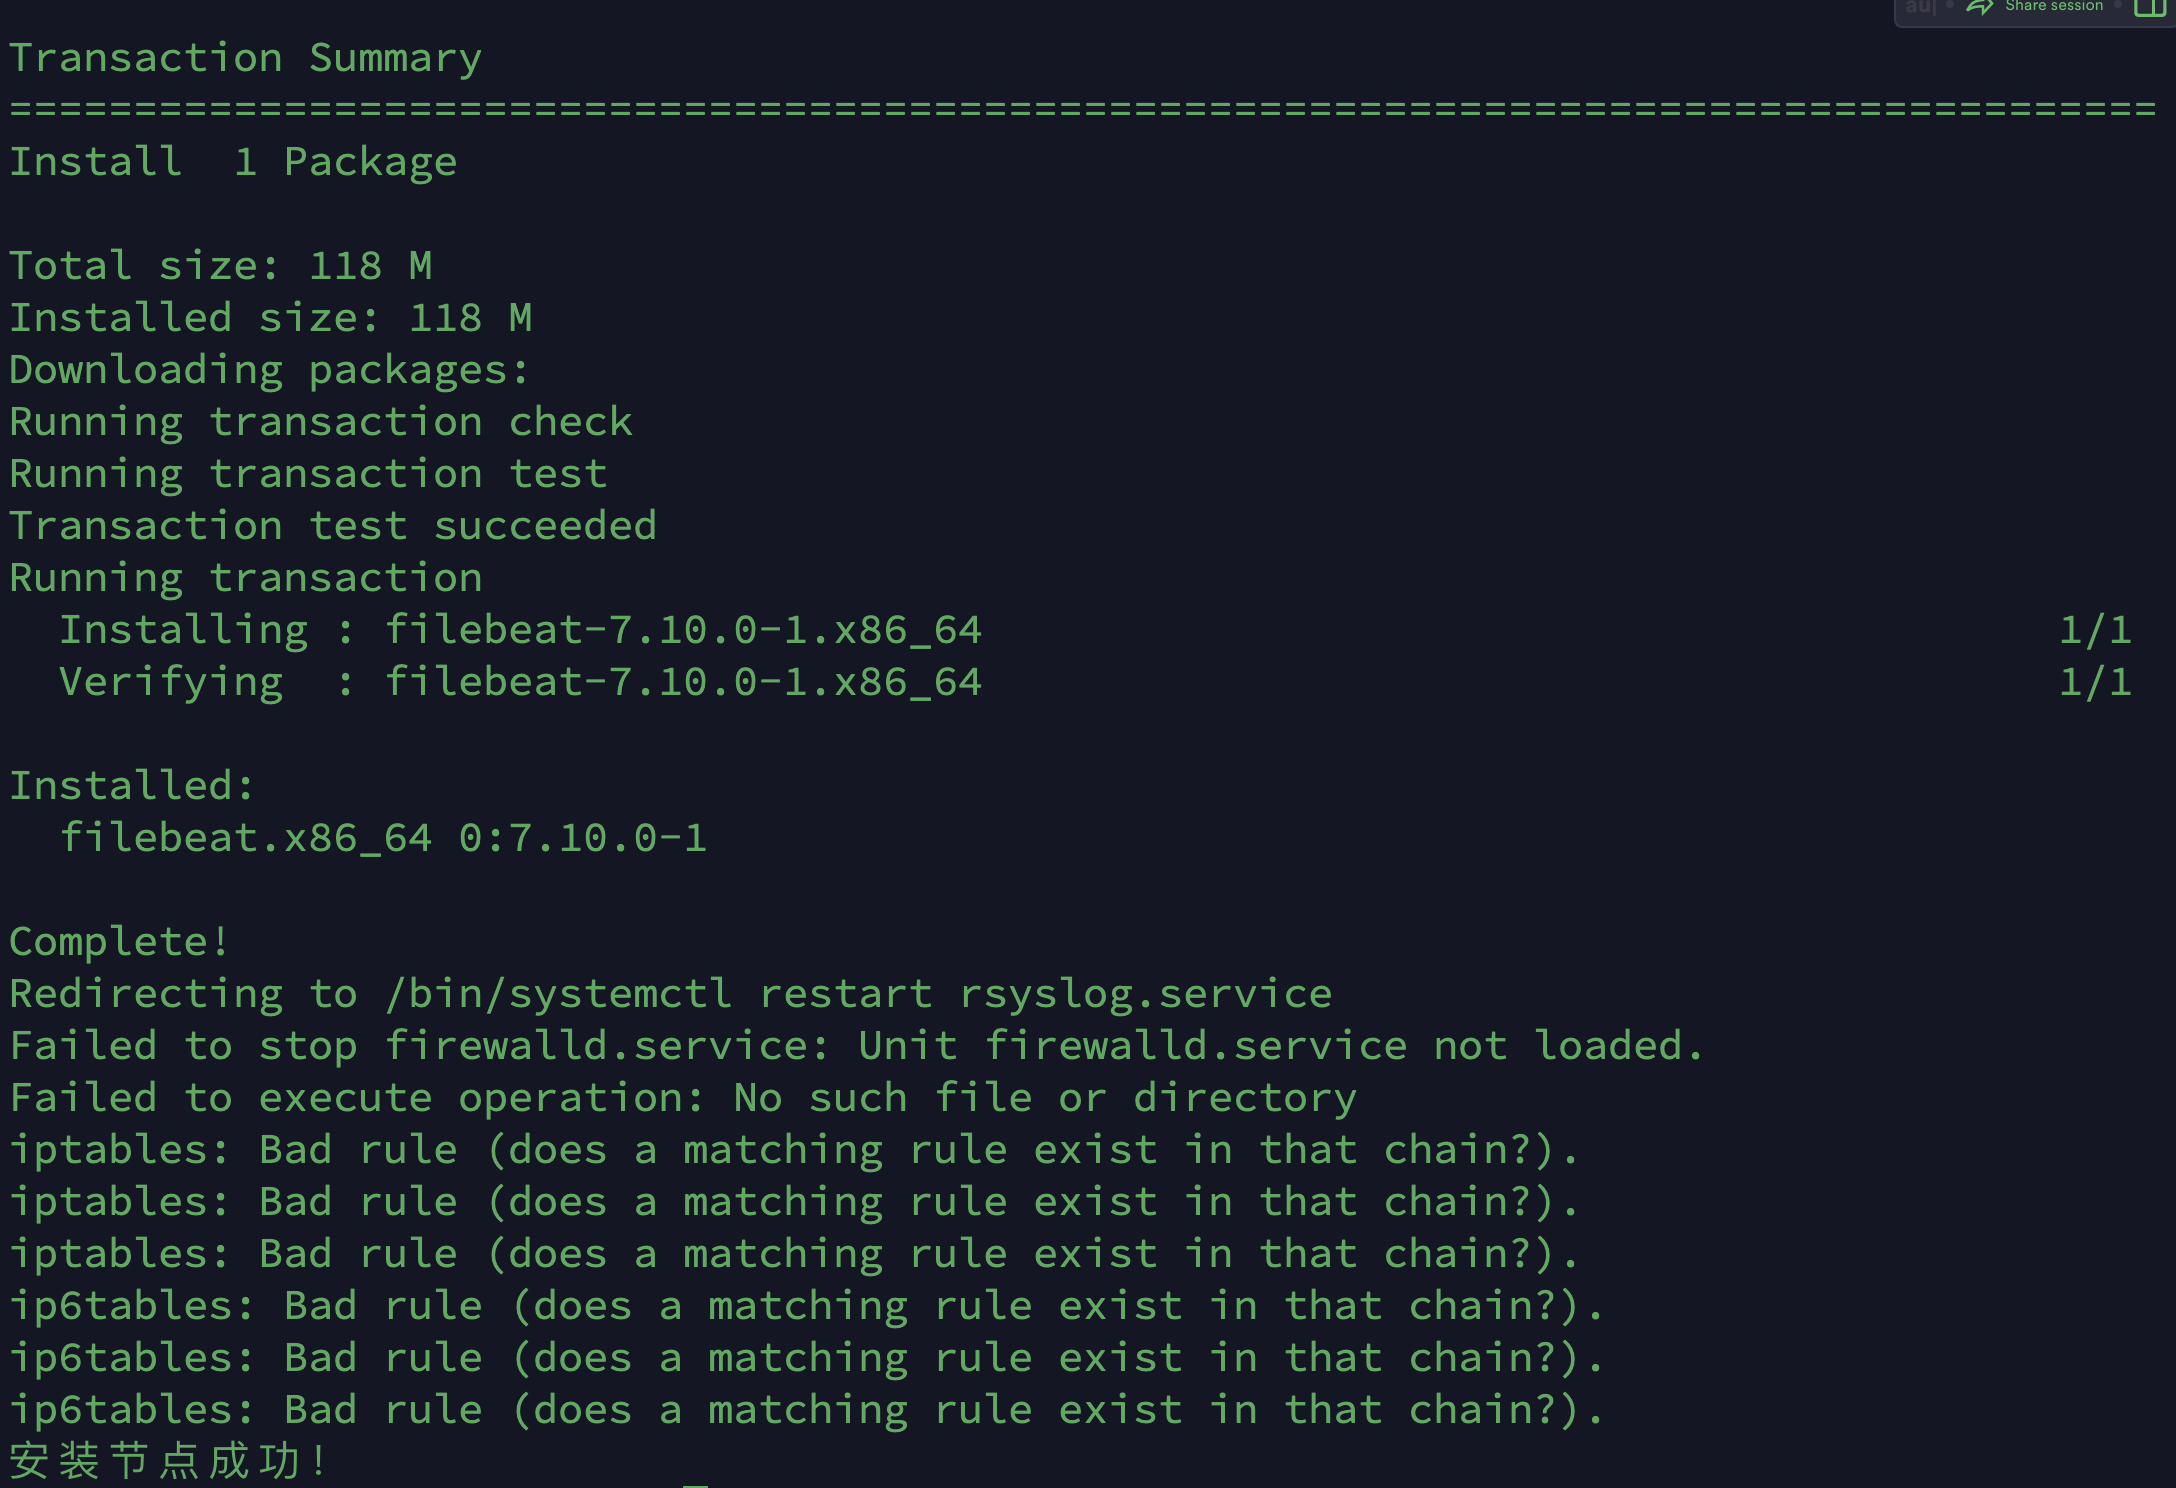Click the '安装节点成功!' success message
This screenshot has height=1488, width=2176.
168,1461
